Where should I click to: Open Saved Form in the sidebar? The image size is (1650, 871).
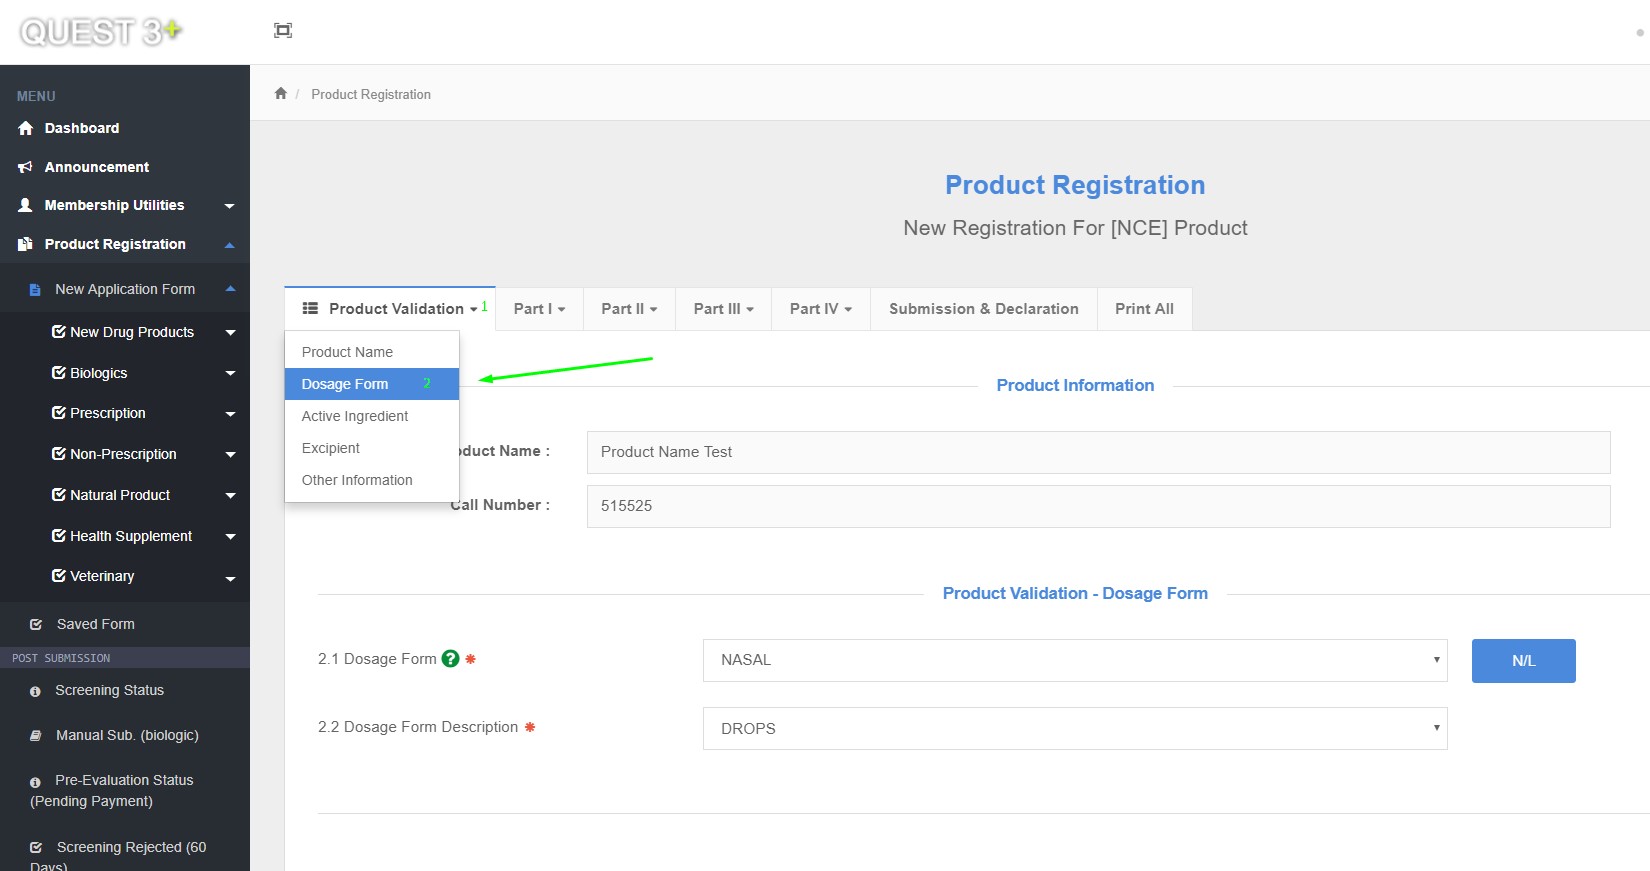click(95, 624)
